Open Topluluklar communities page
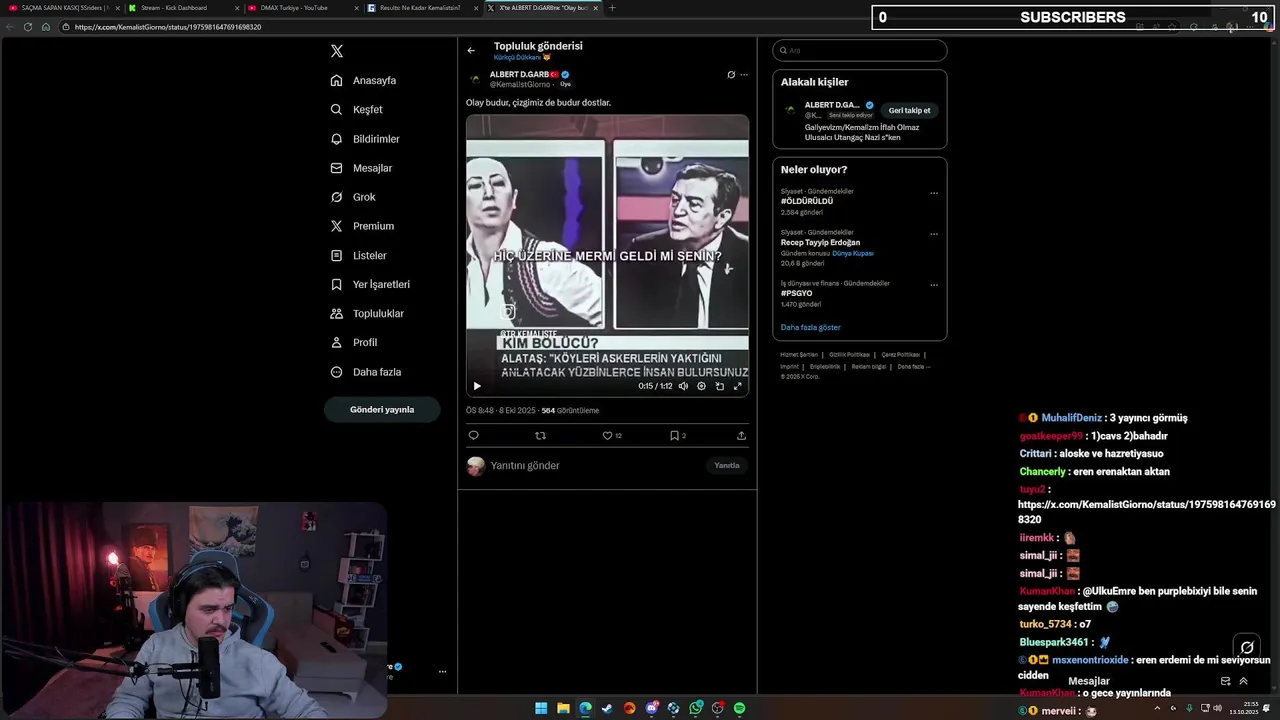The height and width of the screenshot is (720, 1280). click(x=367, y=313)
